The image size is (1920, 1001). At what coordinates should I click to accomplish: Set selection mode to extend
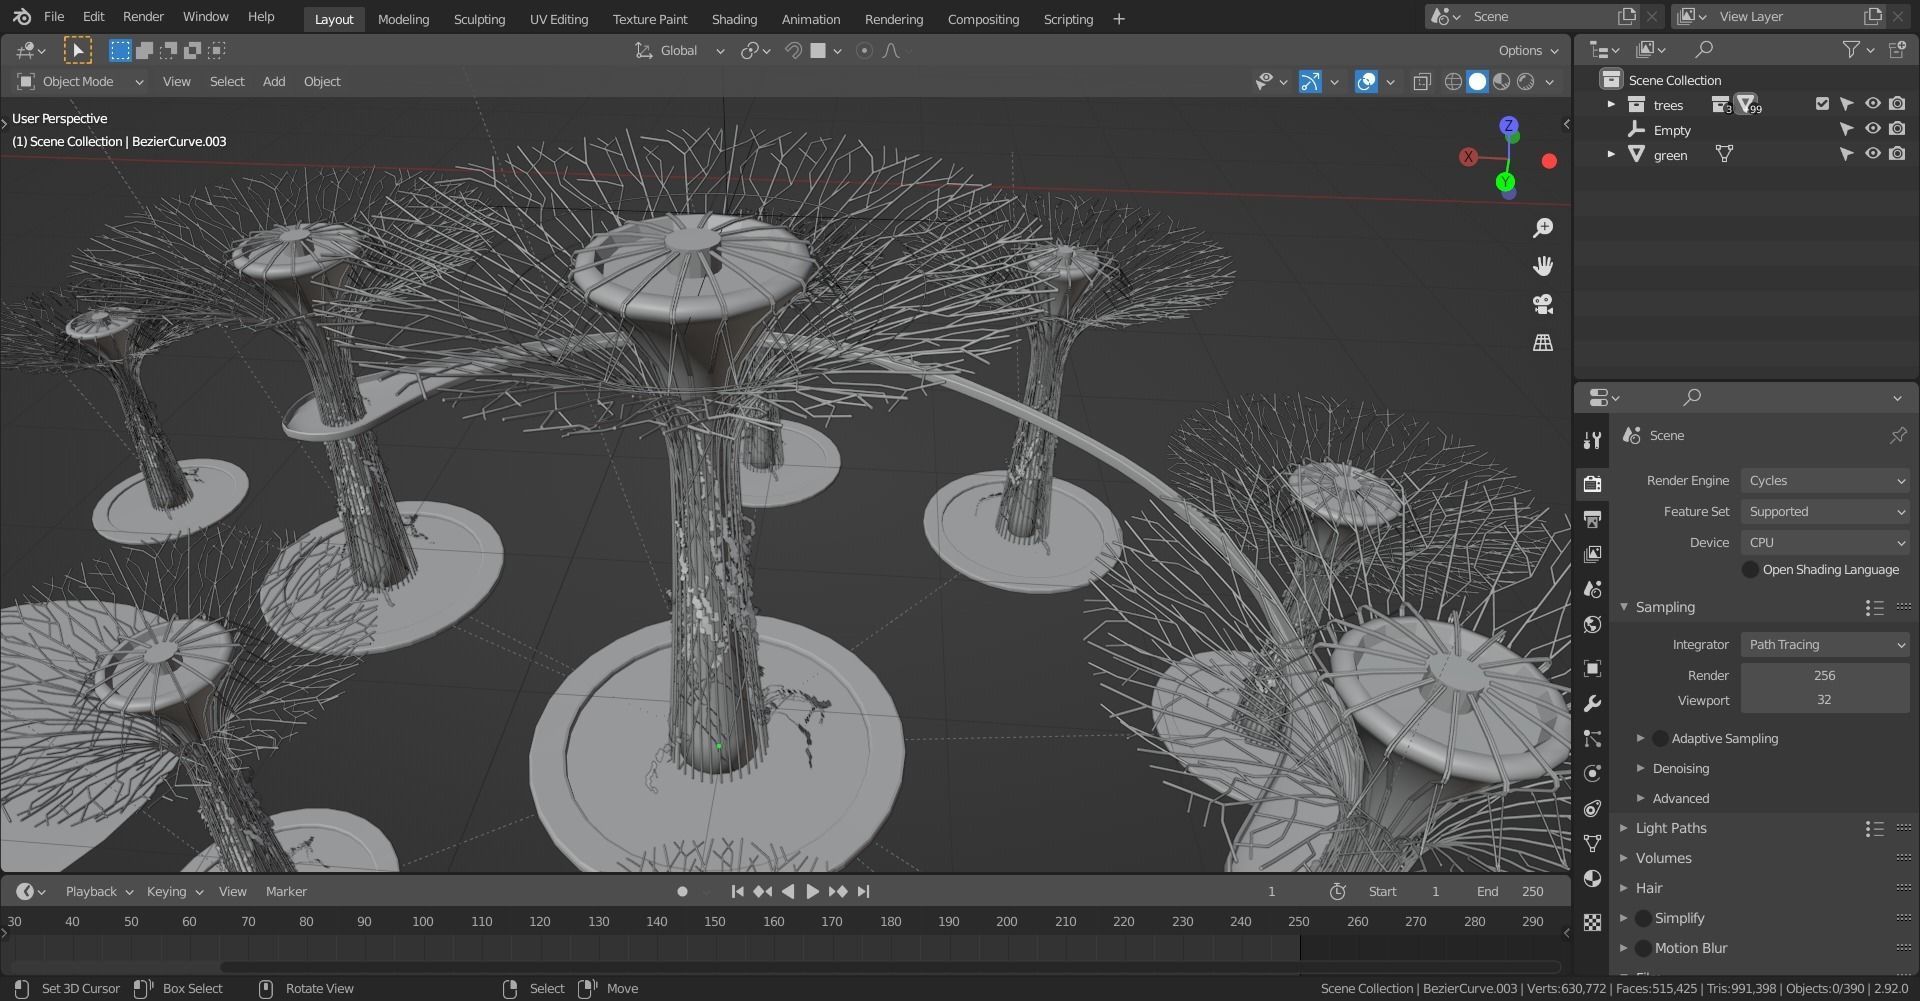pos(144,50)
